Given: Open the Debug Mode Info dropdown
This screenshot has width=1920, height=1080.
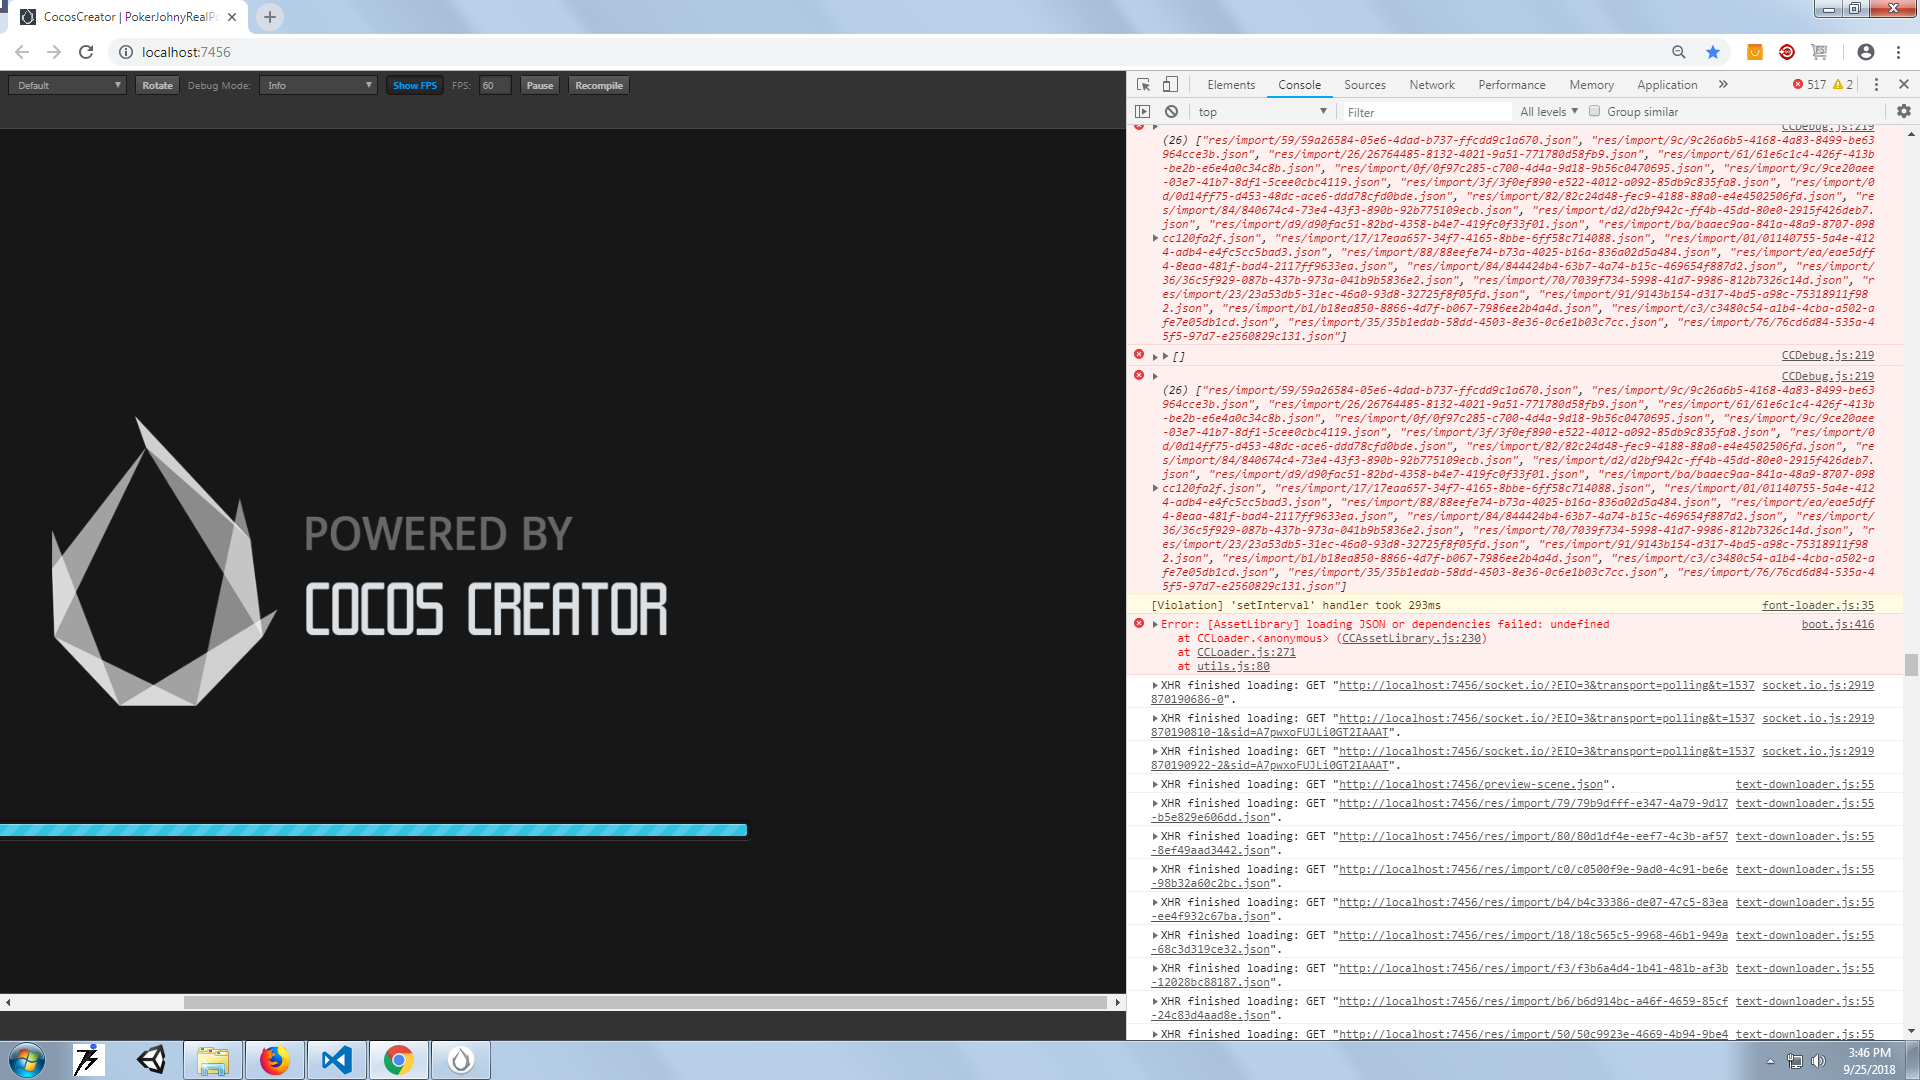Looking at the screenshot, I should point(318,86).
